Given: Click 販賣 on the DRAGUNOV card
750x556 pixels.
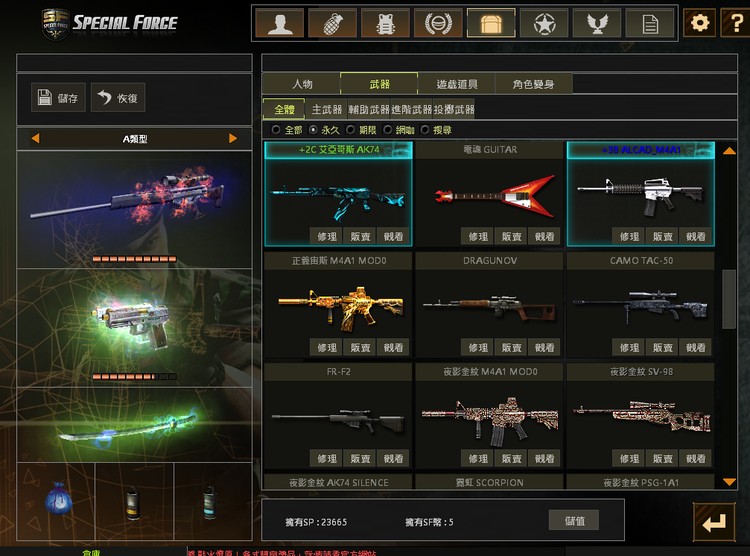Looking at the screenshot, I should coord(511,347).
